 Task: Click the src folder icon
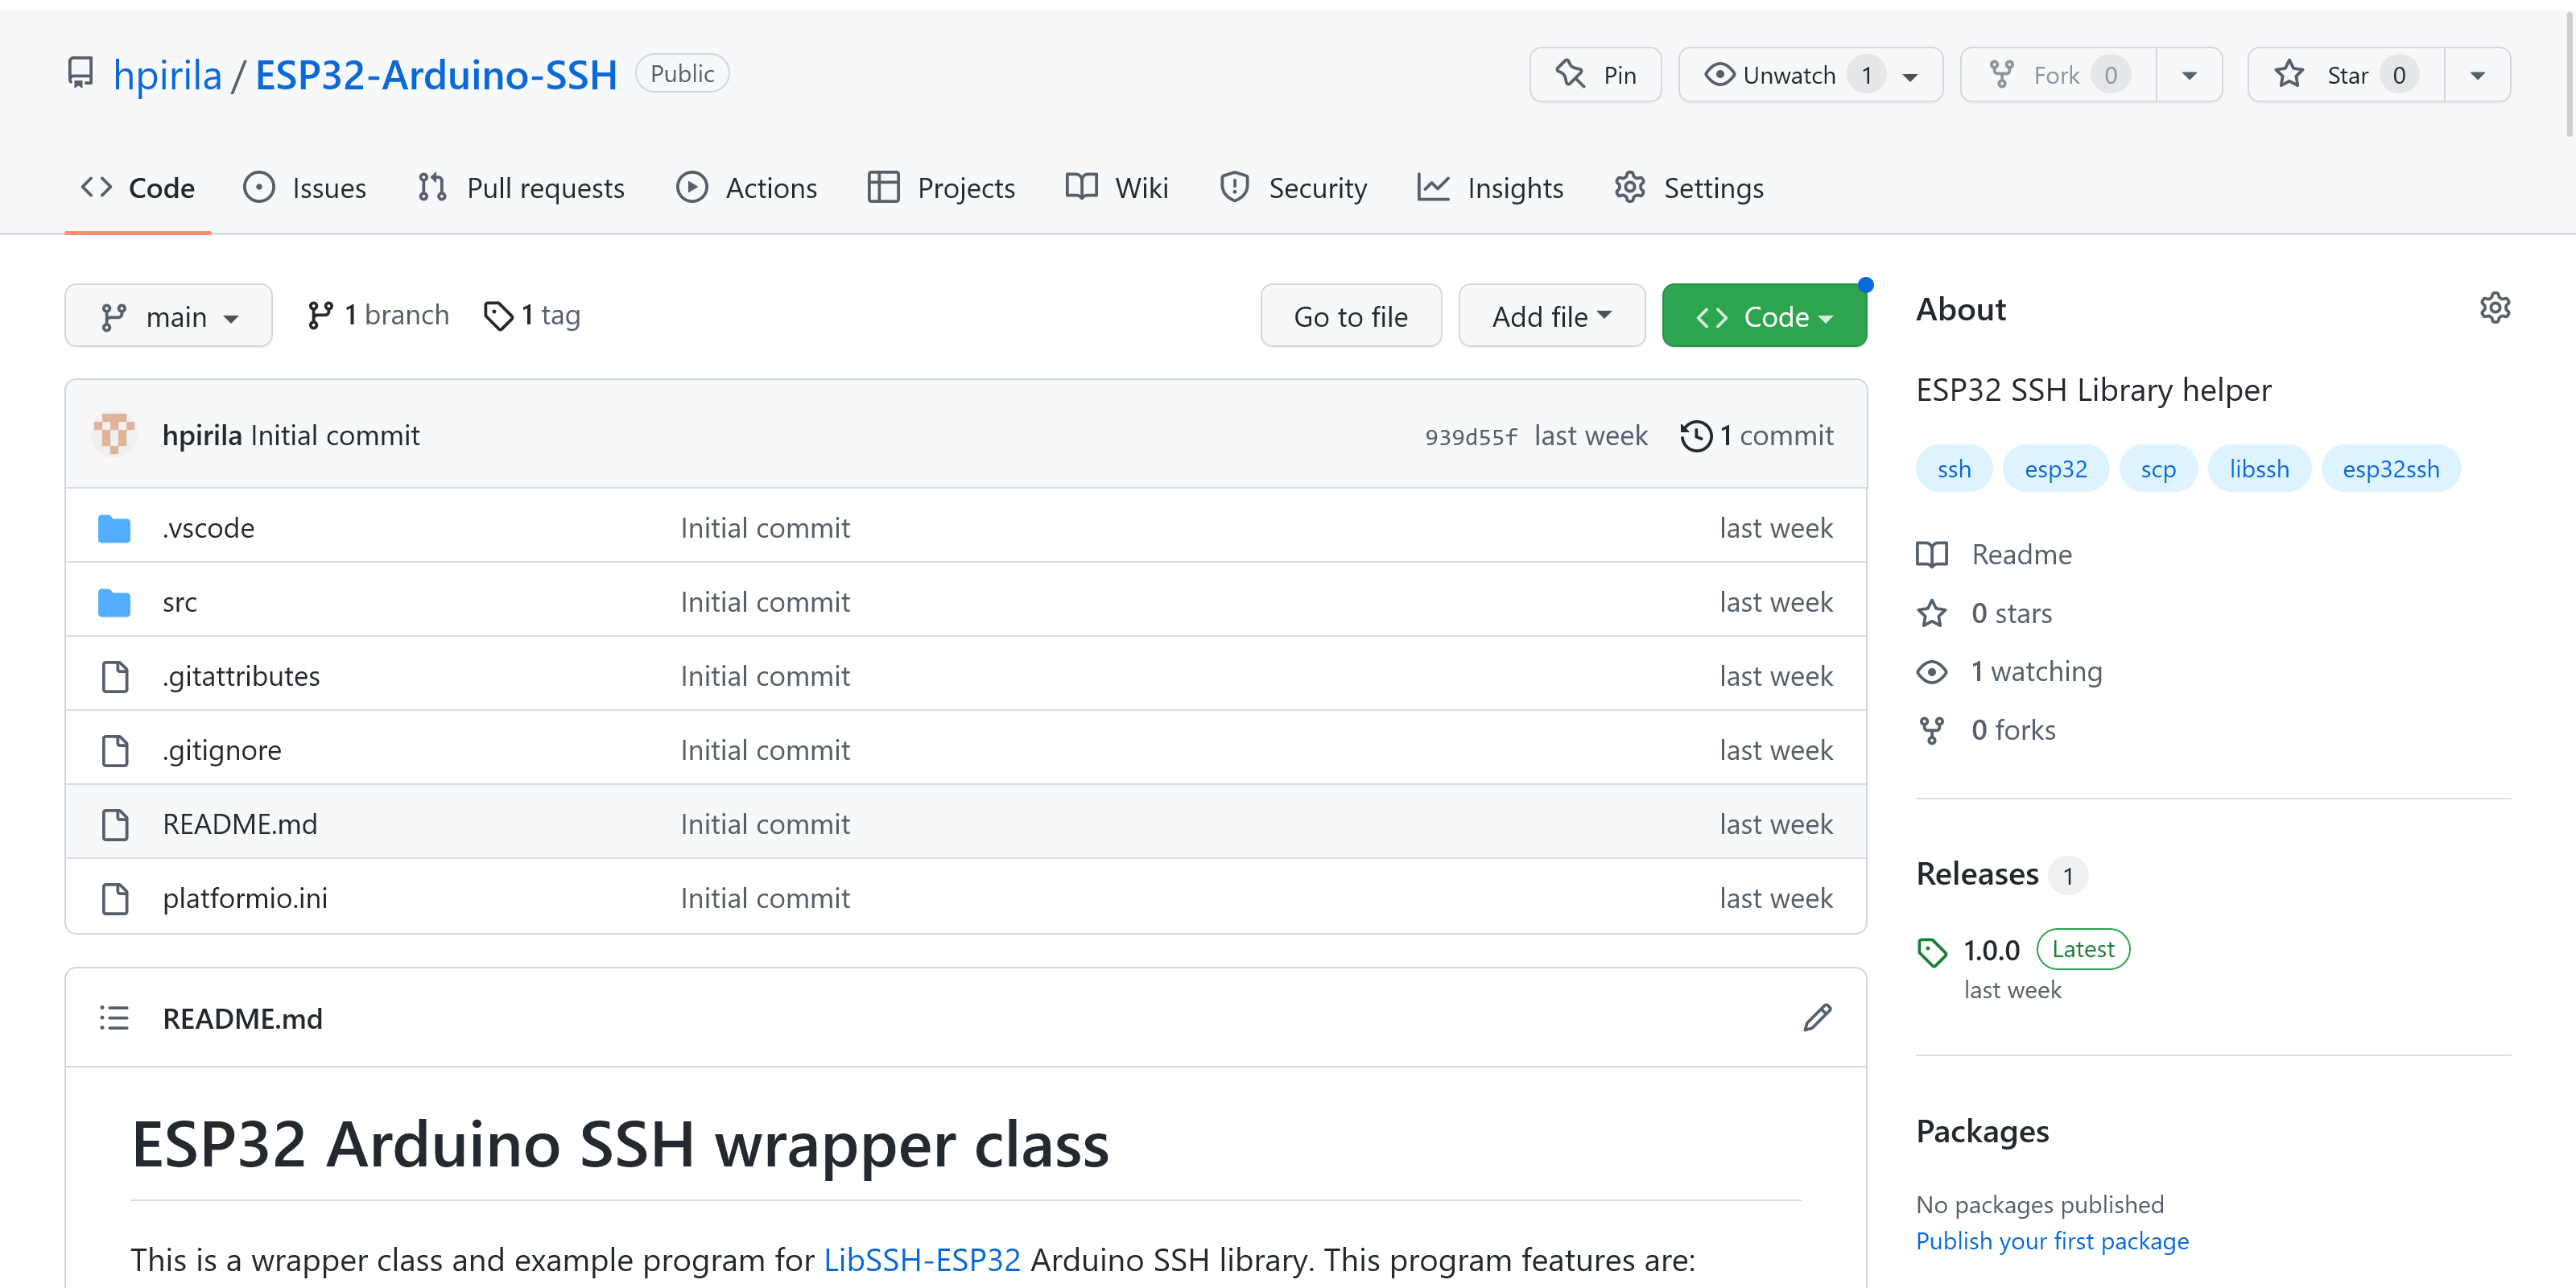click(114, 602)
